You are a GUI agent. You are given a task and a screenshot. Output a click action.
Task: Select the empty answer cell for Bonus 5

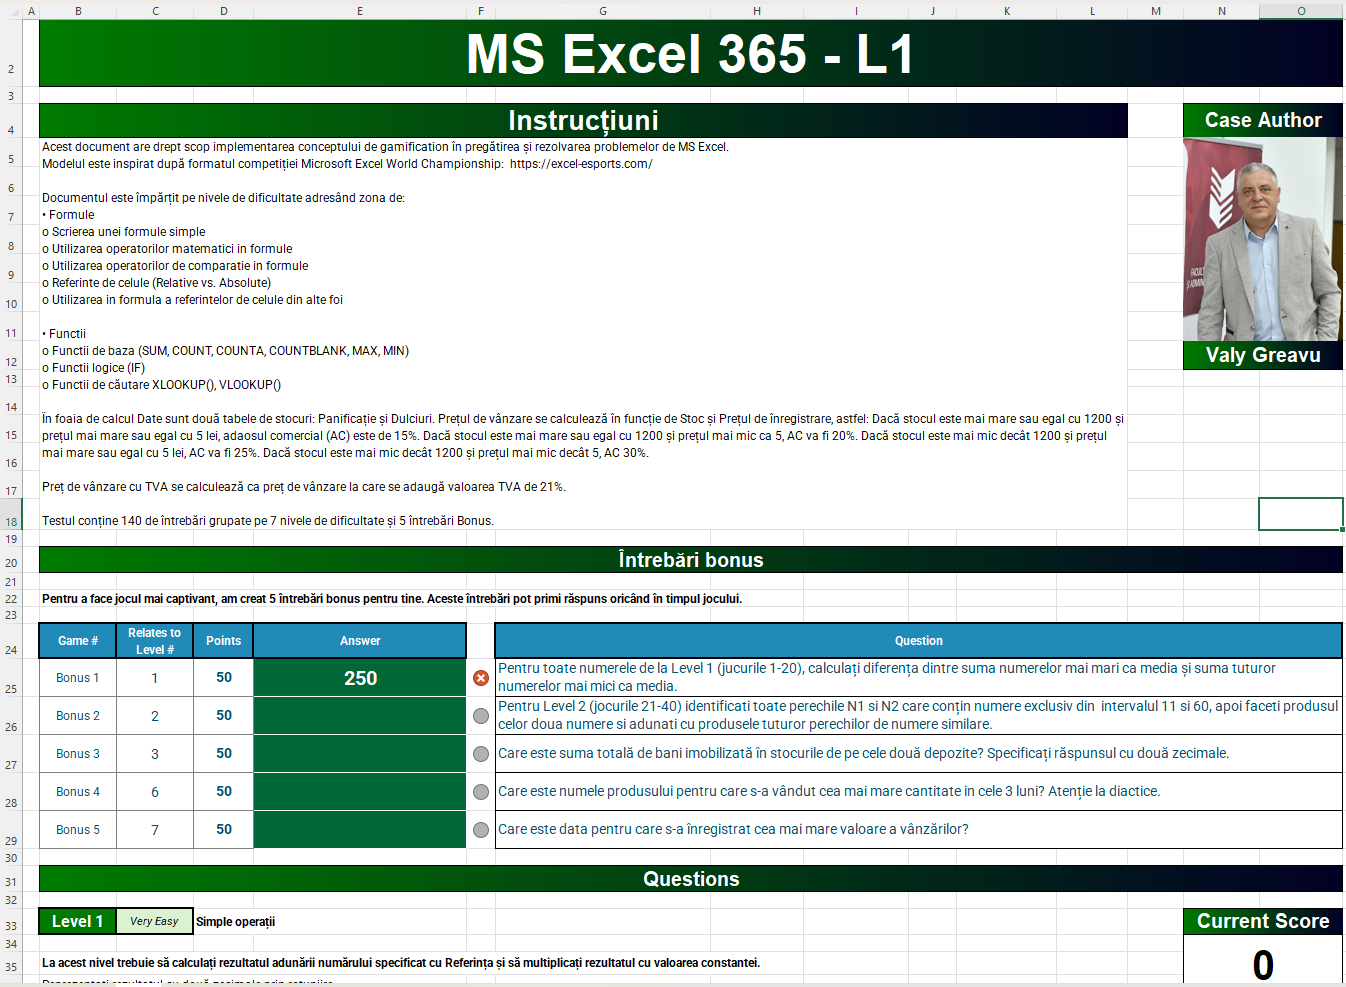(x=360, y=830)
